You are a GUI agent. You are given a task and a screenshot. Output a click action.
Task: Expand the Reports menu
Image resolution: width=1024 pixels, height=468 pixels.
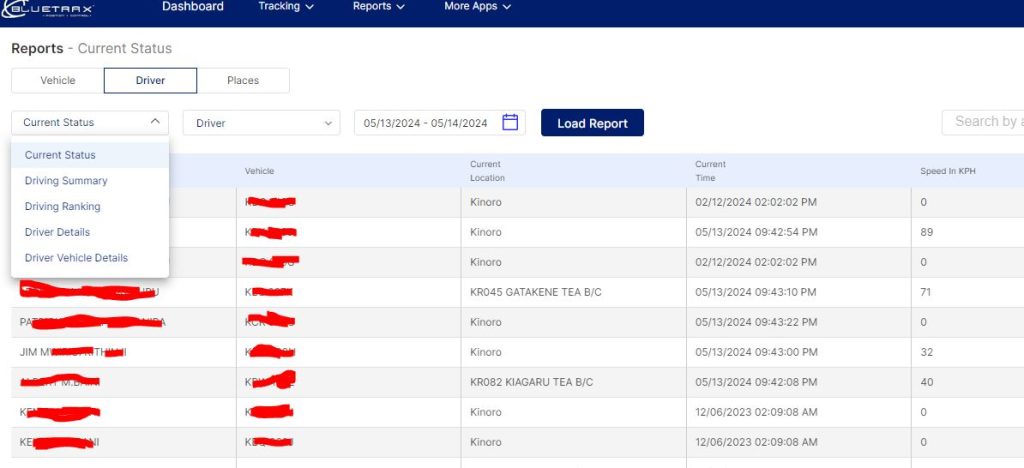379,6
